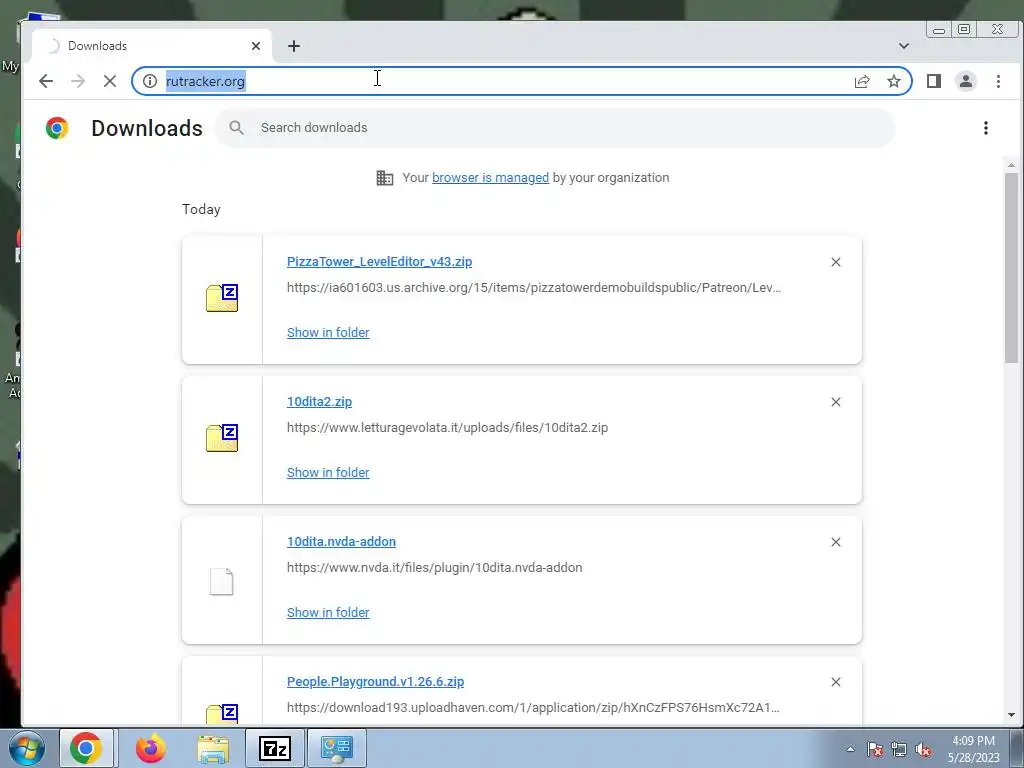
Task: Remove PizzaTower_LevelEditor_v43.zip from list
Action: click(x=835, y=262)
